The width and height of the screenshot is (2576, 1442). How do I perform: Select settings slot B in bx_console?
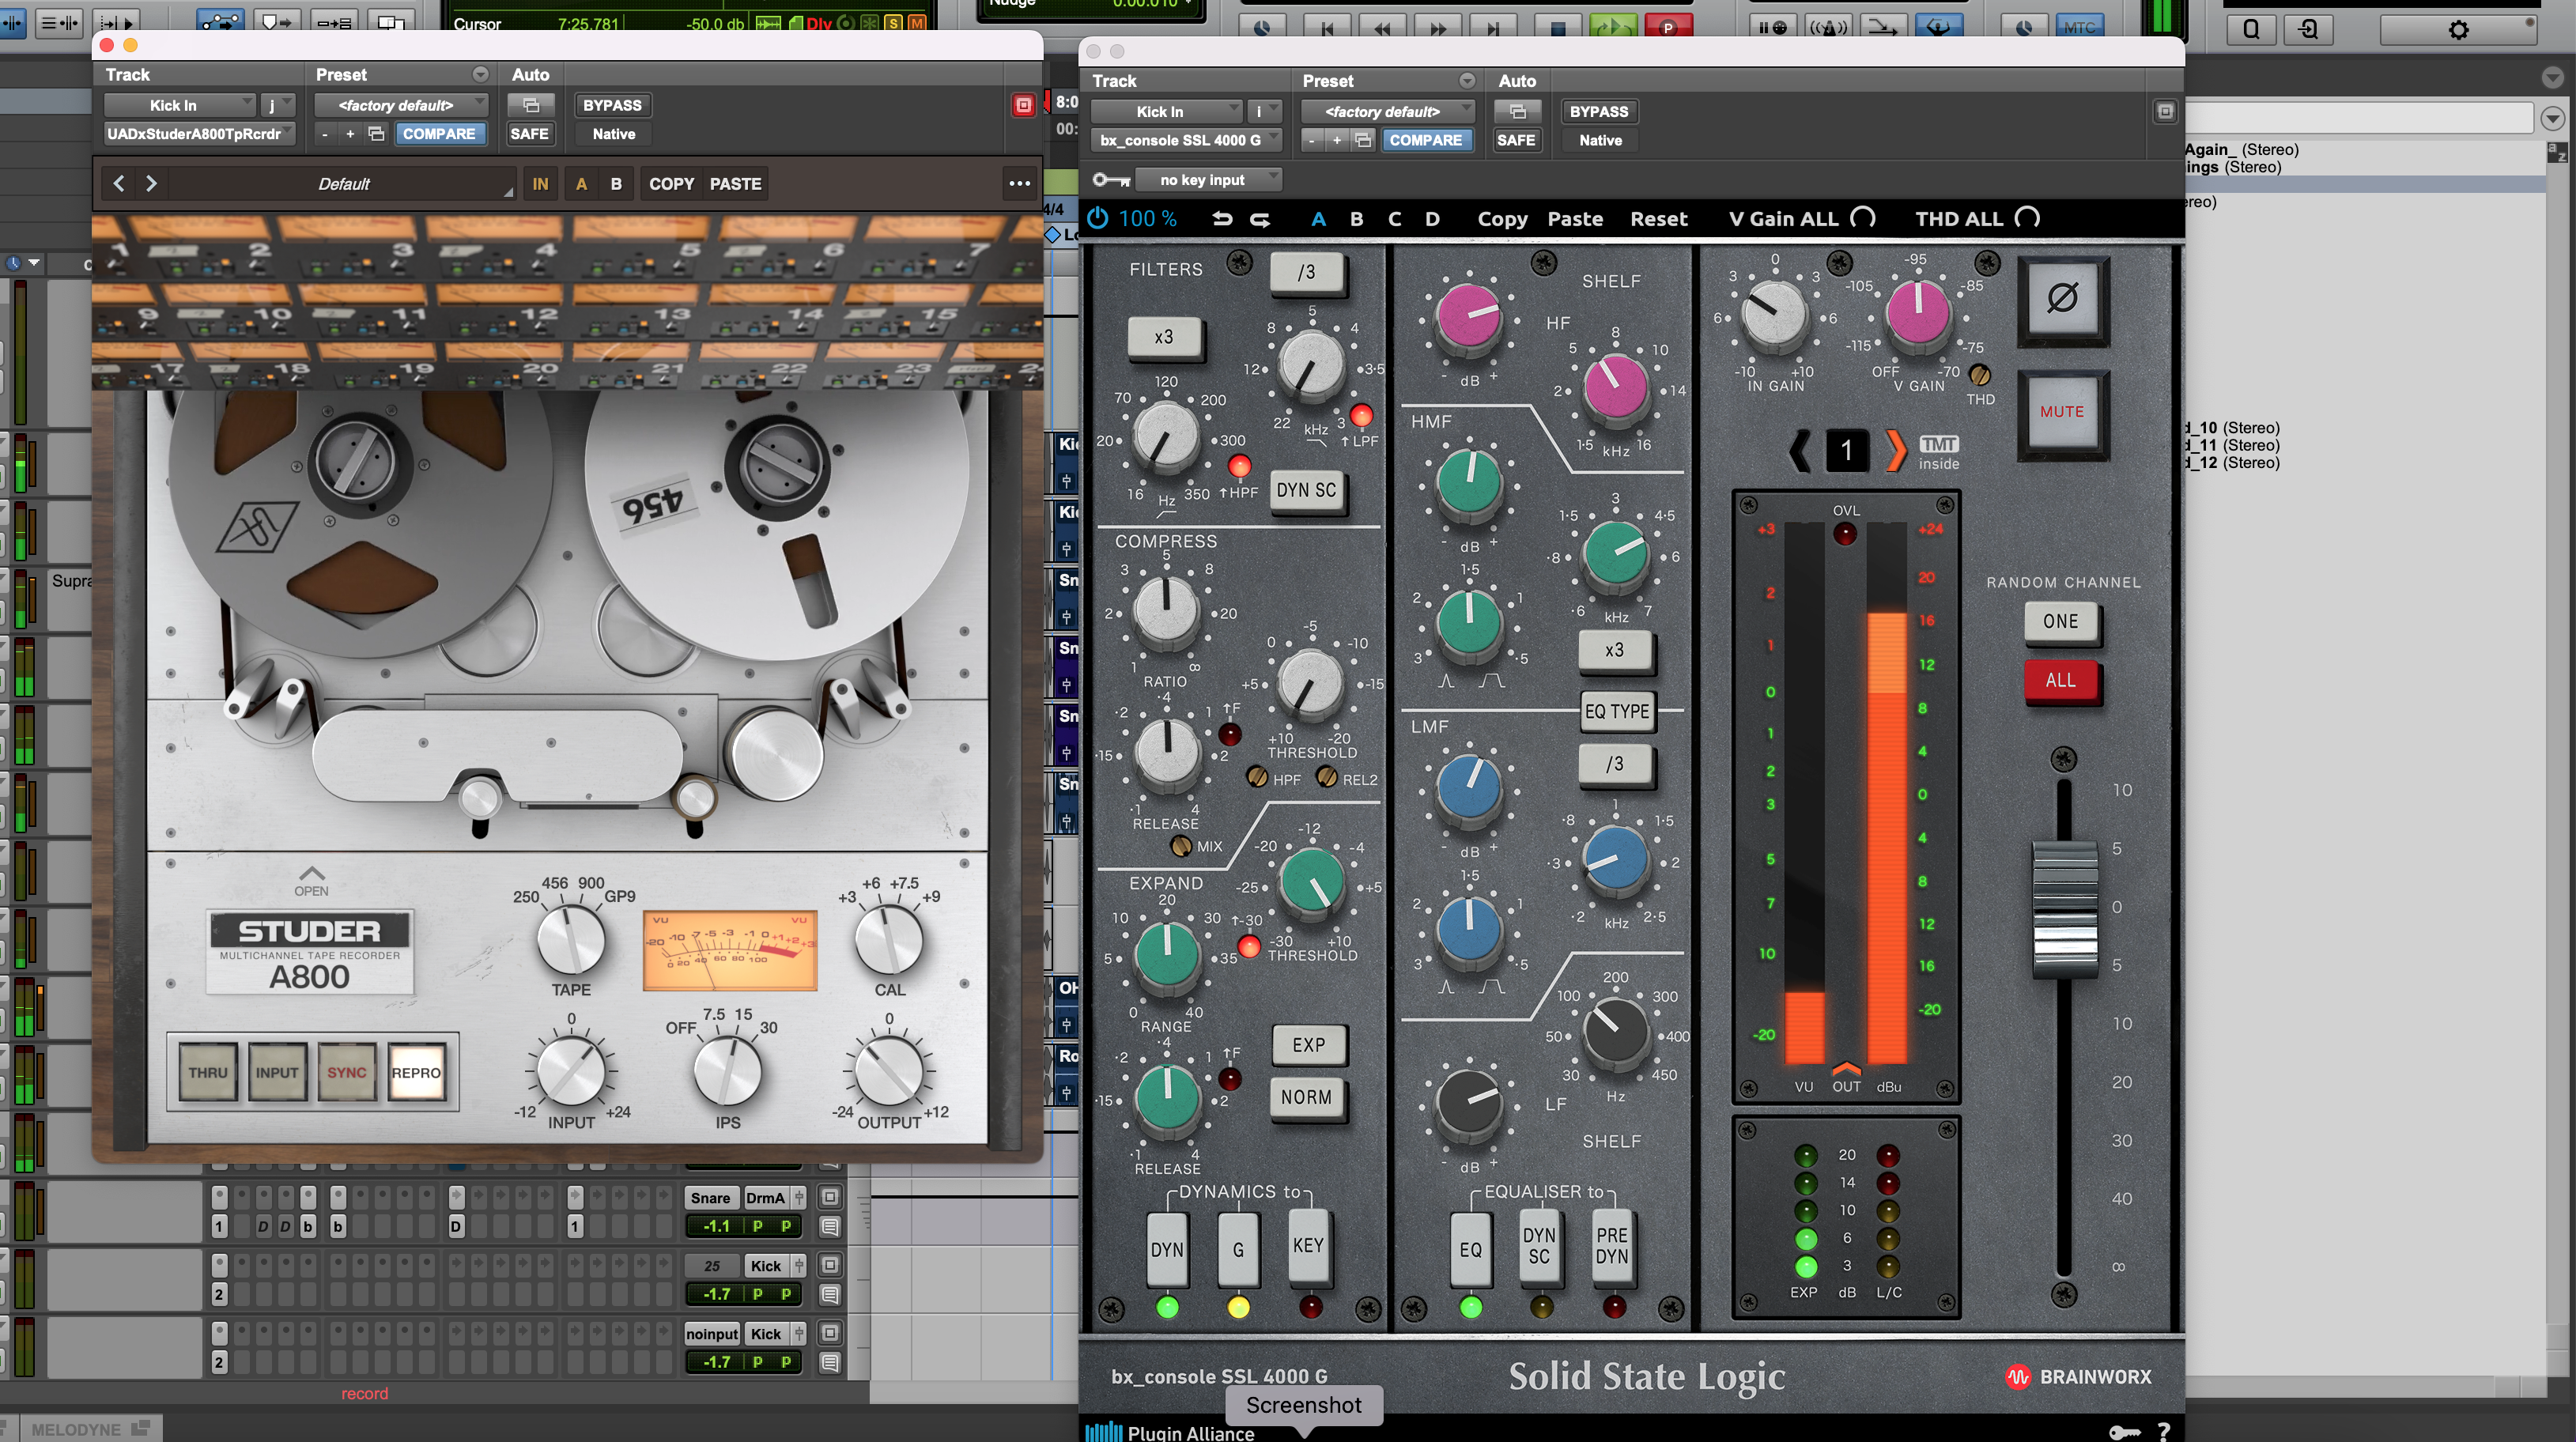(x=1356, y=218)
